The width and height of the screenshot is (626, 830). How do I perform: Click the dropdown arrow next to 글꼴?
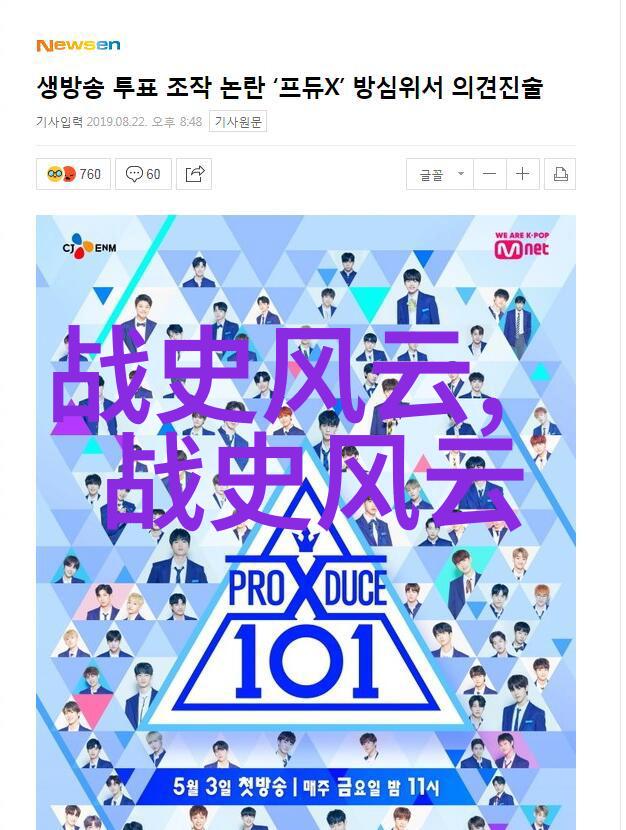click(461, 174)
